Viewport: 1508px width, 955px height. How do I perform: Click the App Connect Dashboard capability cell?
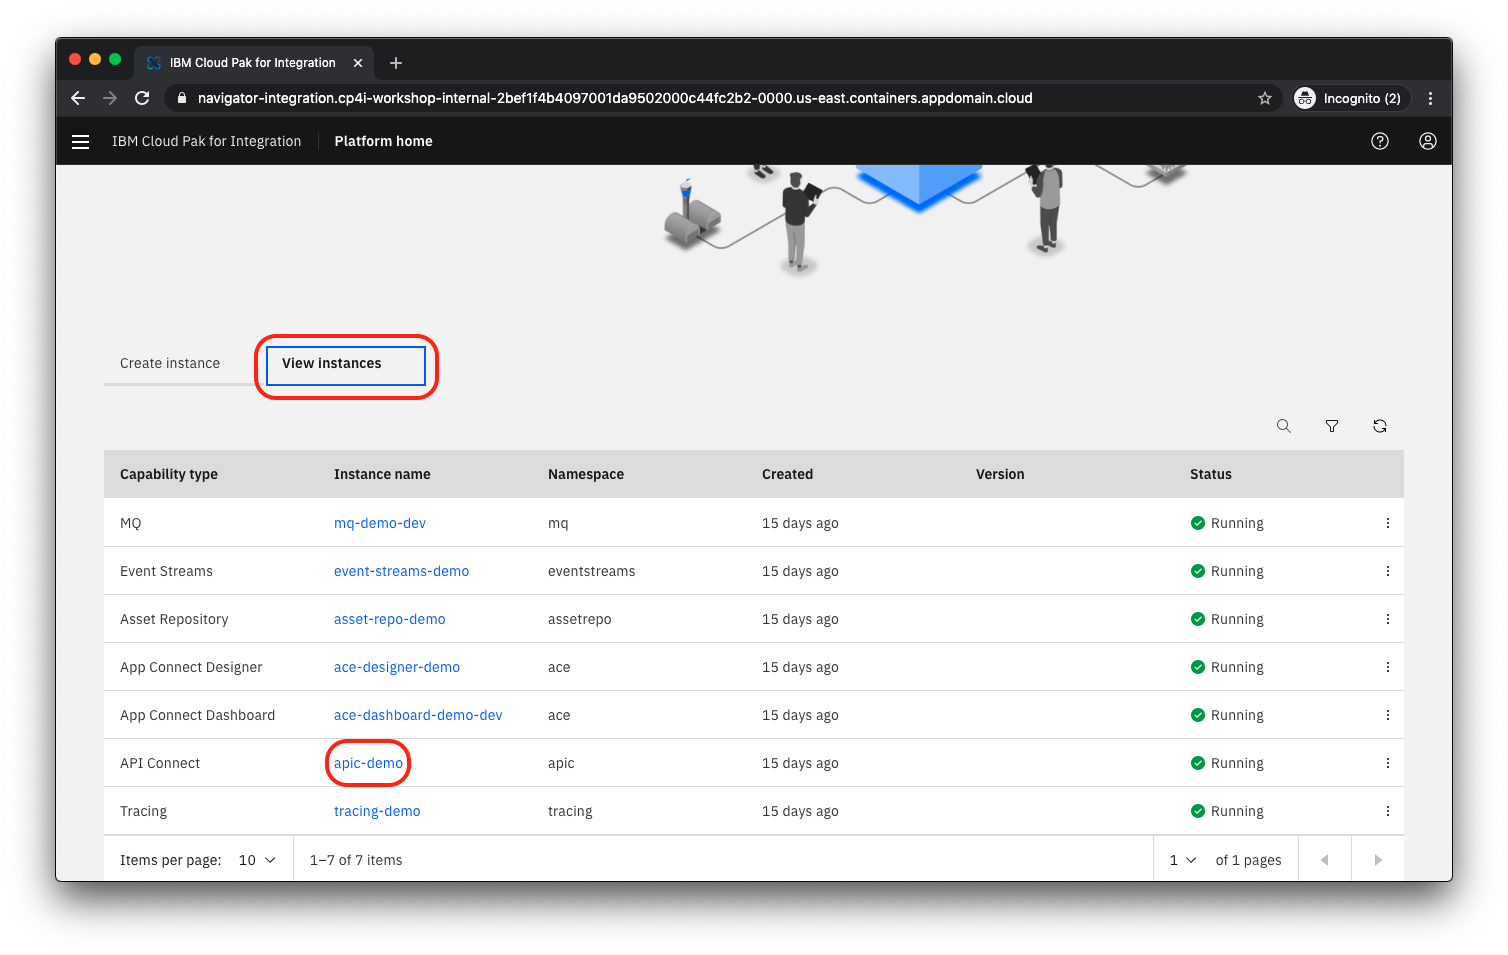[x=197, y=715]
